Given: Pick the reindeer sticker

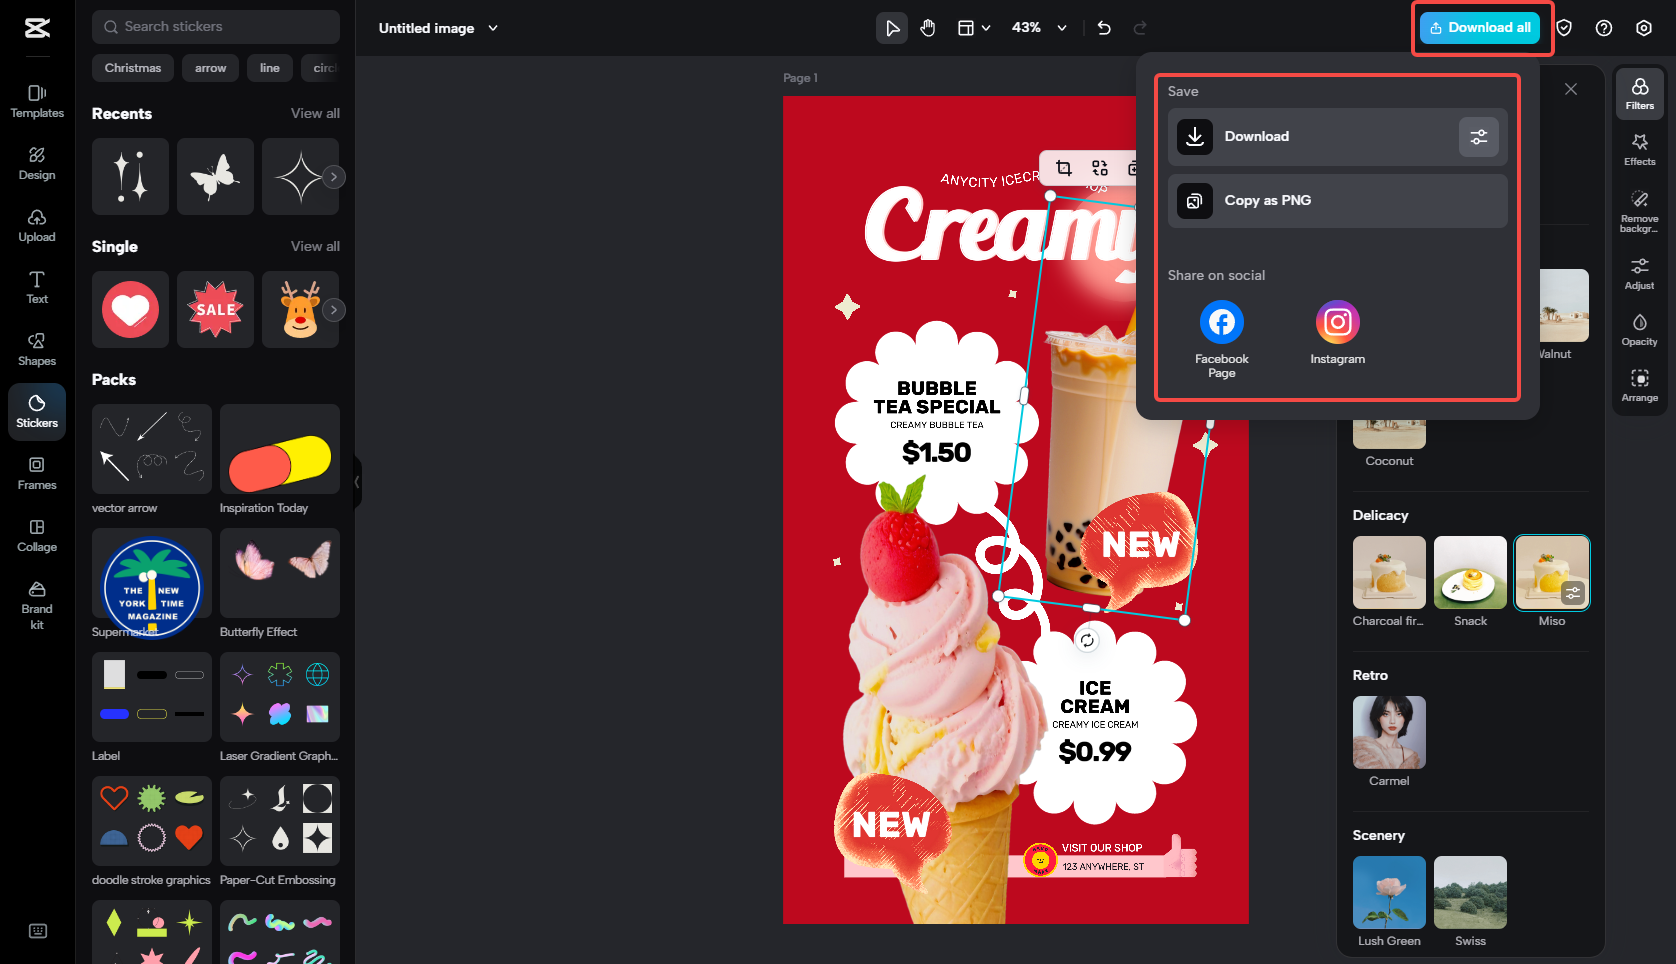Looking at the screenshot, I should point(300,310).
